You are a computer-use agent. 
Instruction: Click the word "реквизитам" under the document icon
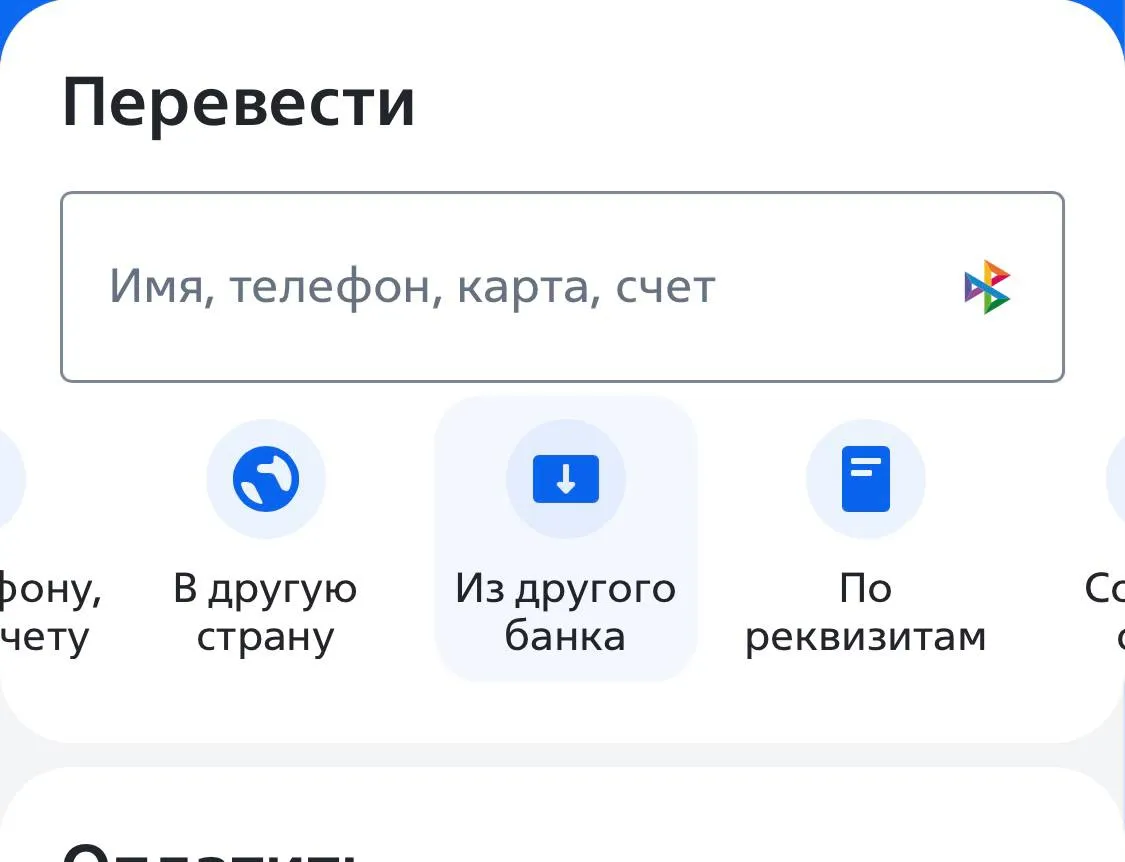pyautogui.click(x=865, y=637)
